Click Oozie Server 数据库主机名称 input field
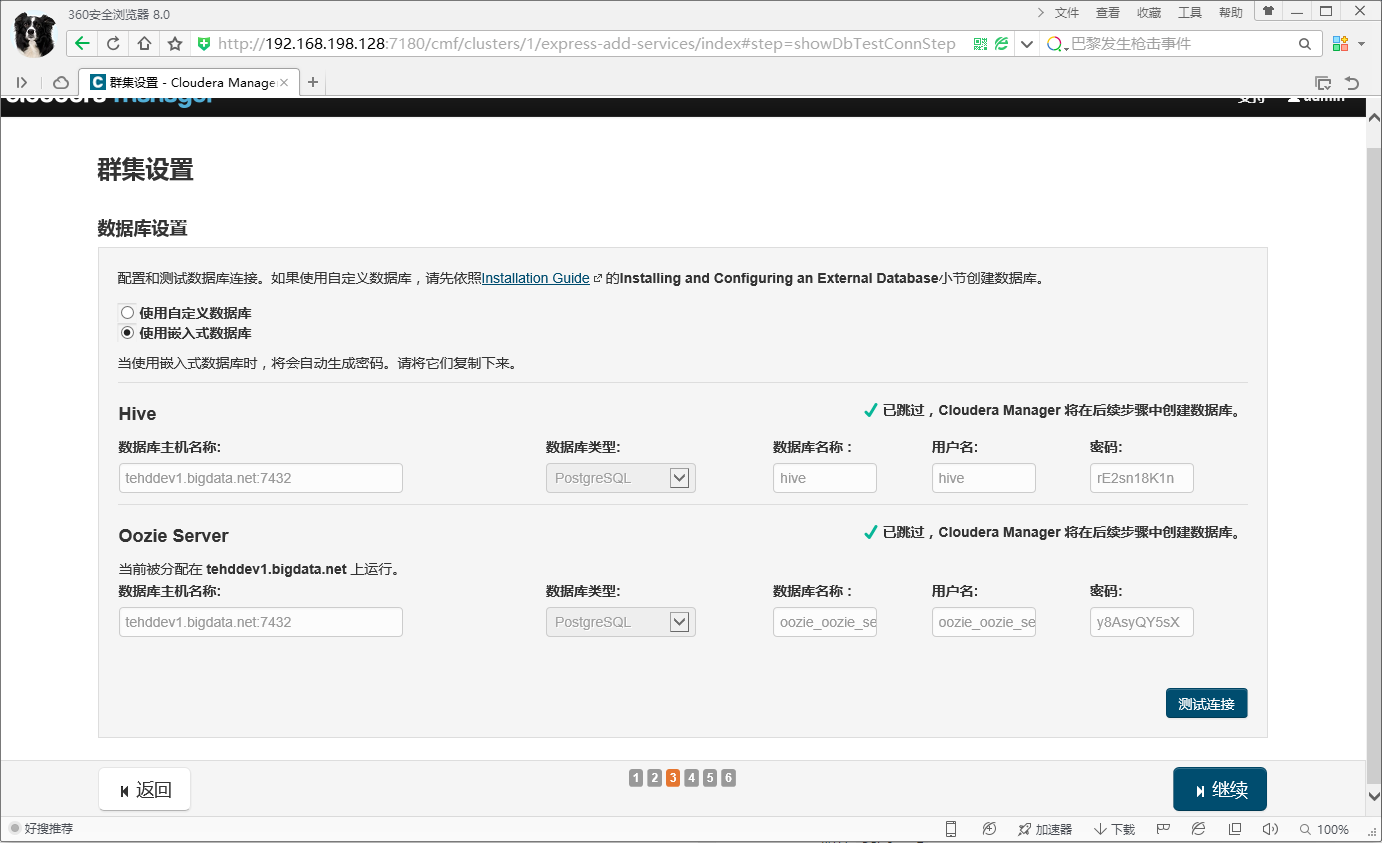Screen dimensions: 1382x843 tap(261, 622)
